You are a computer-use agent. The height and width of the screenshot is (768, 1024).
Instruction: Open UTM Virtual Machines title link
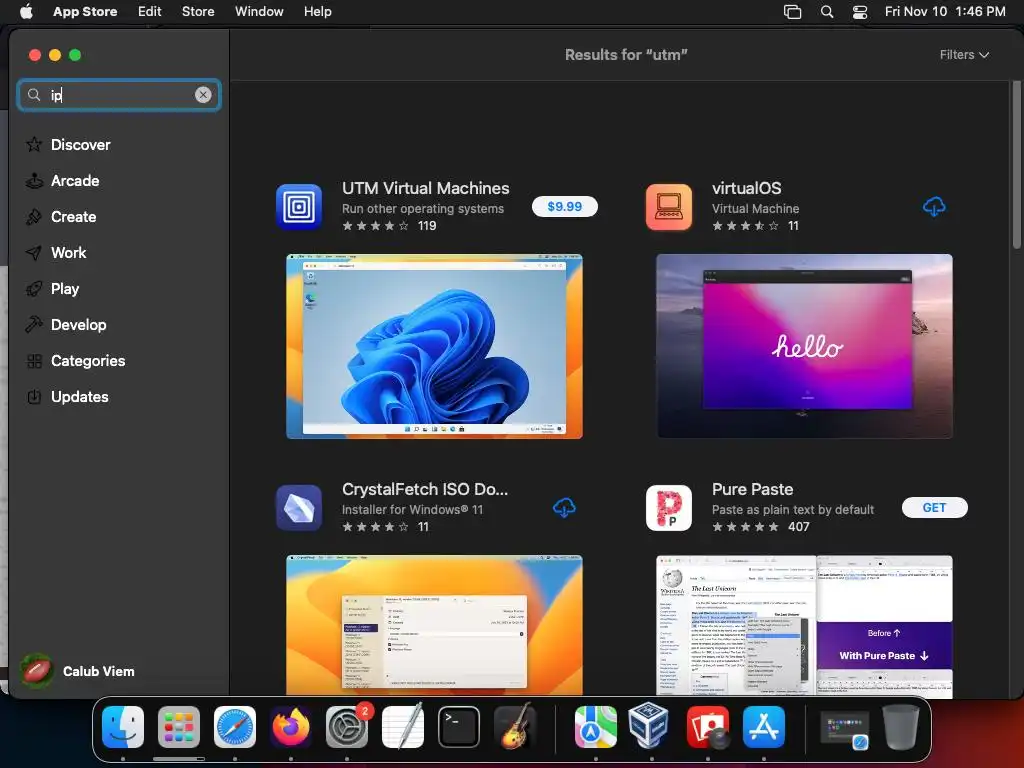[x=426, y=188]
